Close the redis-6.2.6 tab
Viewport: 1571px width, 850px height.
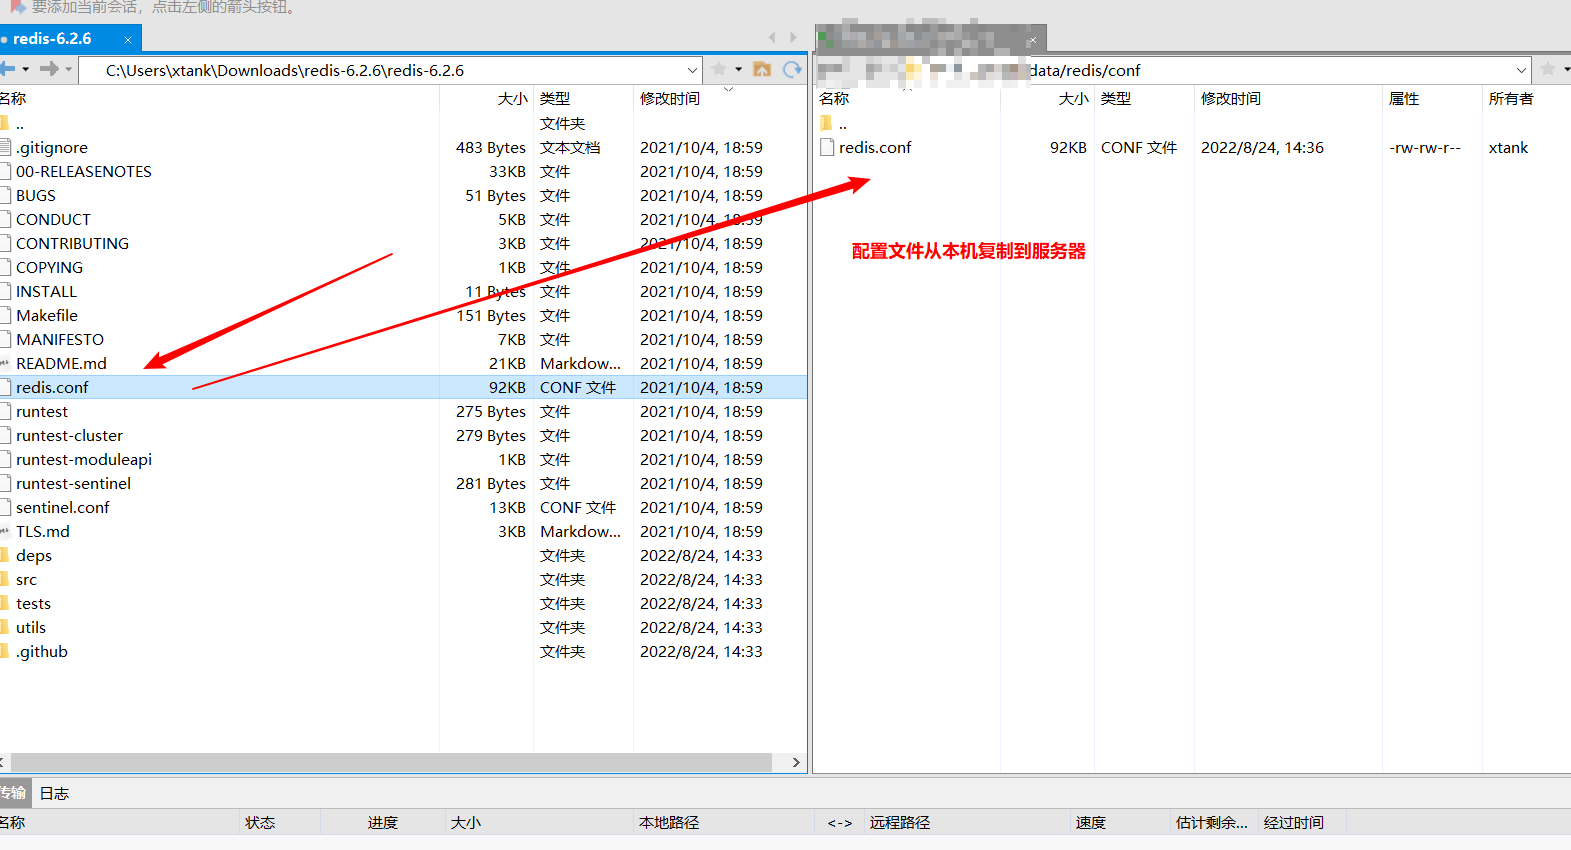(x=128, y=40)
